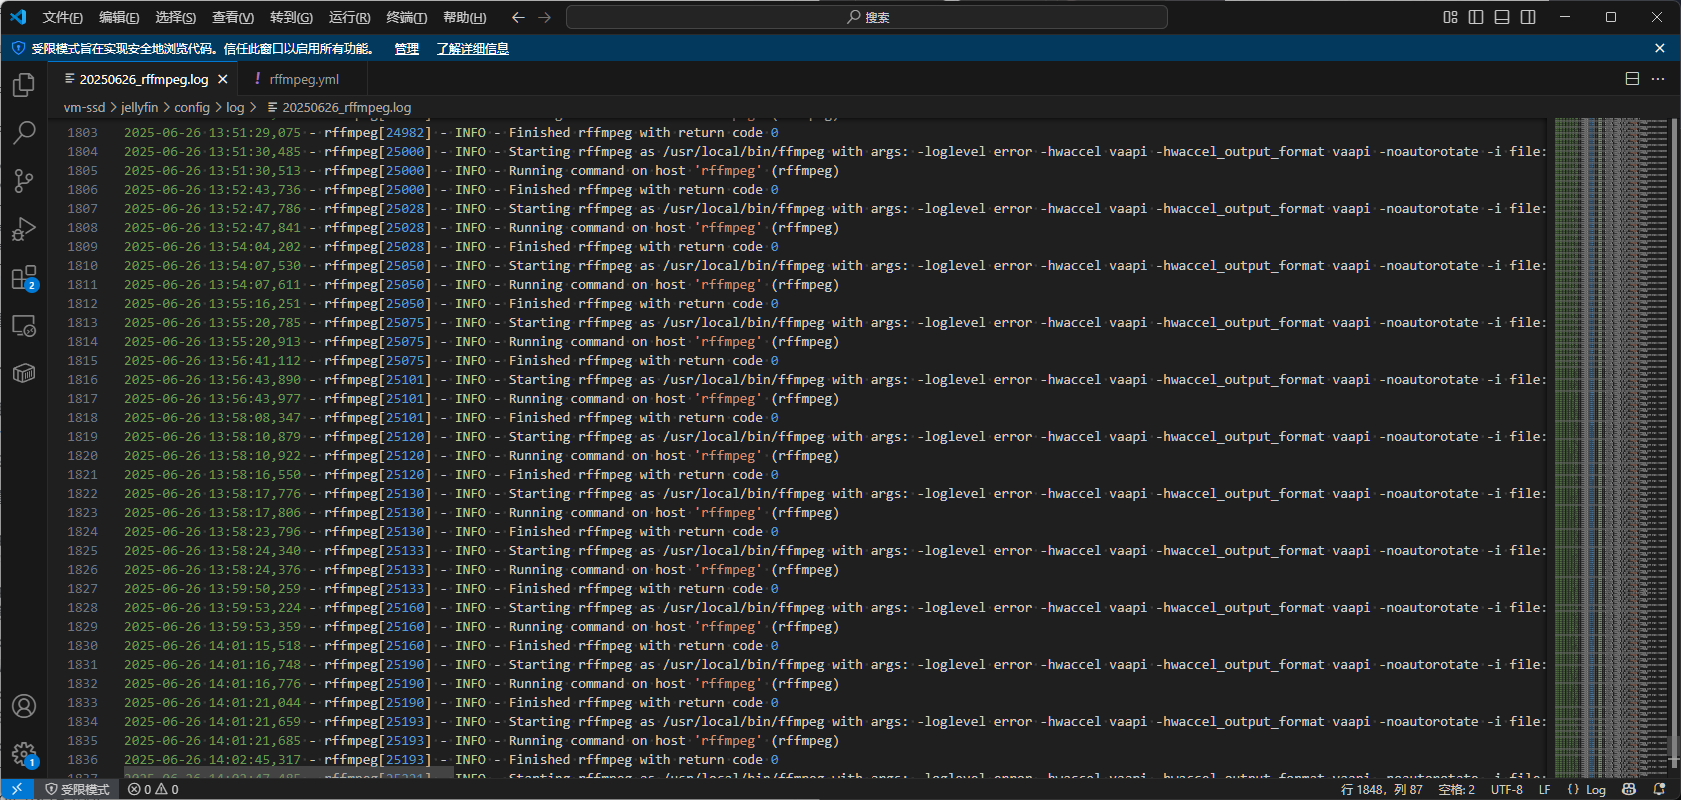Click the 搜索 command center box
This screenshot has width=1681, height=800.
[x=866, y=17]
